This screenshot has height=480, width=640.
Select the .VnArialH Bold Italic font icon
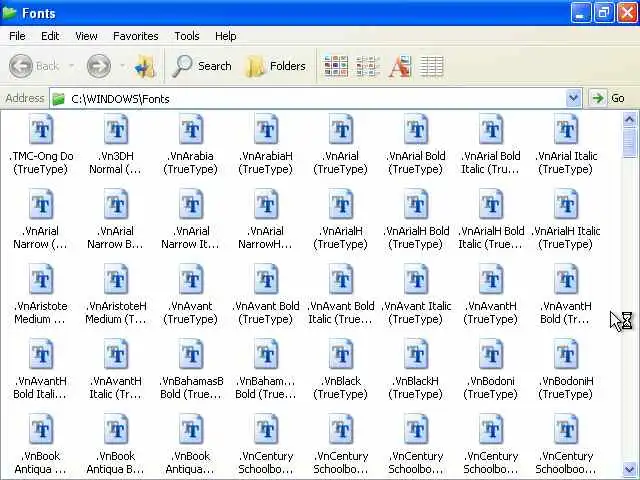coord(491,204)
